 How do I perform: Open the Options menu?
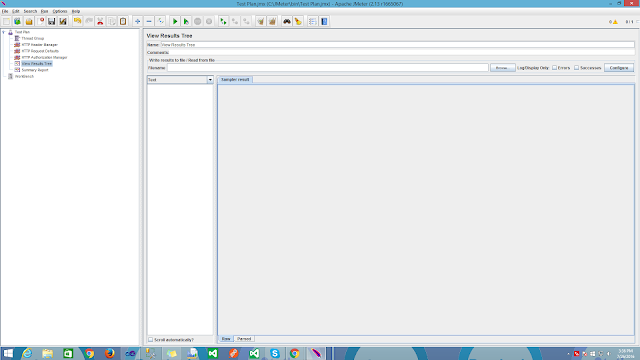pos(60,11)
